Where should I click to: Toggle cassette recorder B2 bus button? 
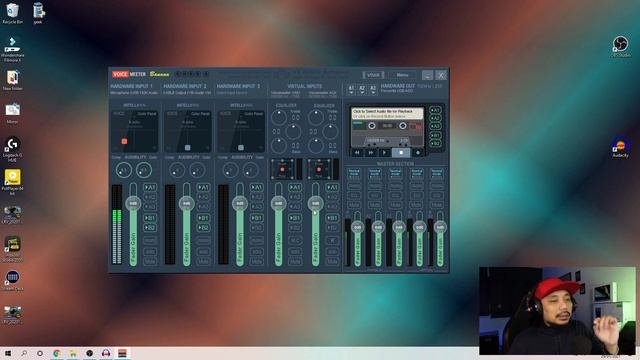click(x=435, y=144)
